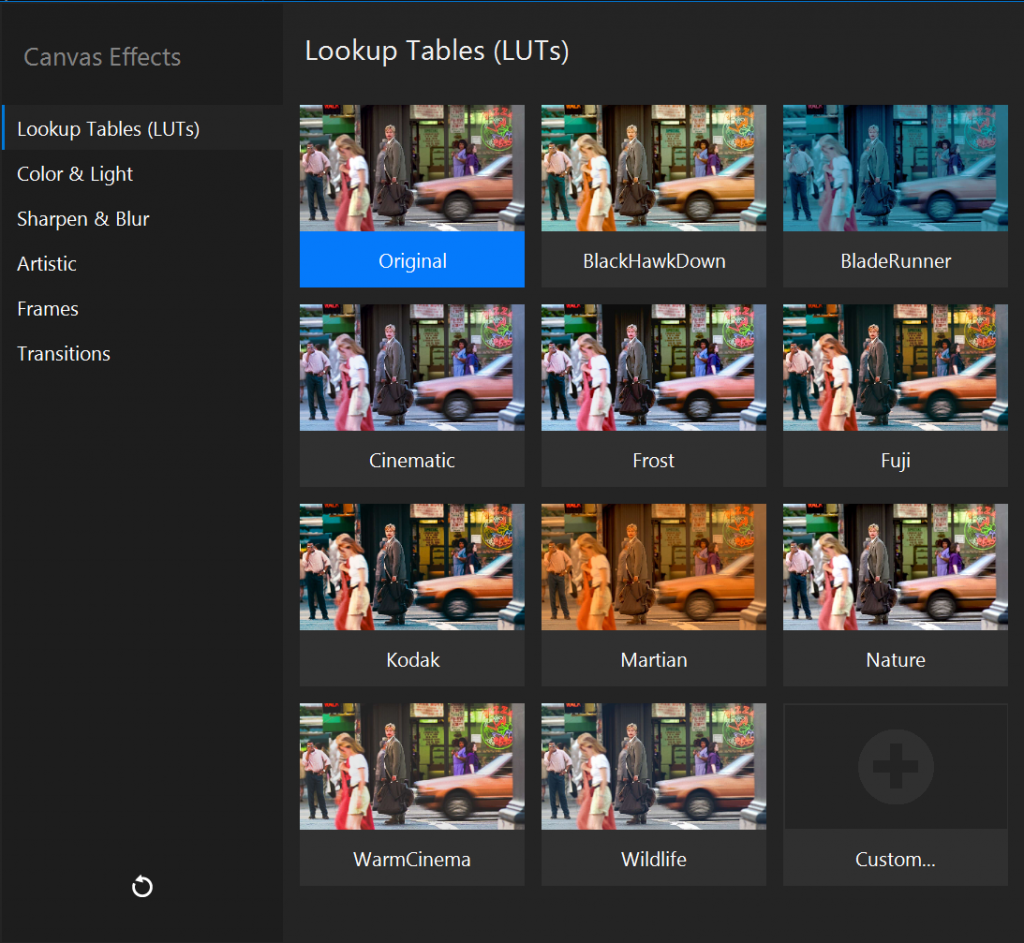
Task: Select the Nature LUT label
Action: tap(895, 659)
